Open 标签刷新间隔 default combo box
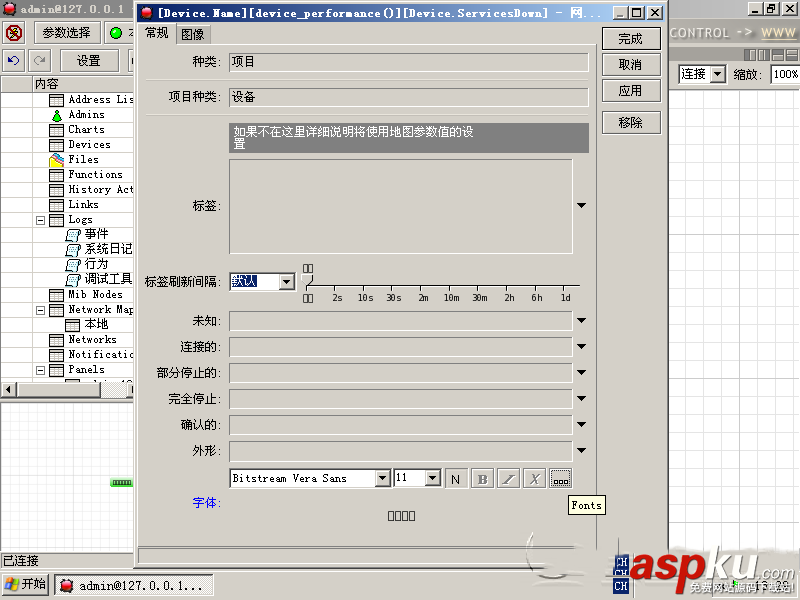The image size is (800, 600). click(262, 282)
